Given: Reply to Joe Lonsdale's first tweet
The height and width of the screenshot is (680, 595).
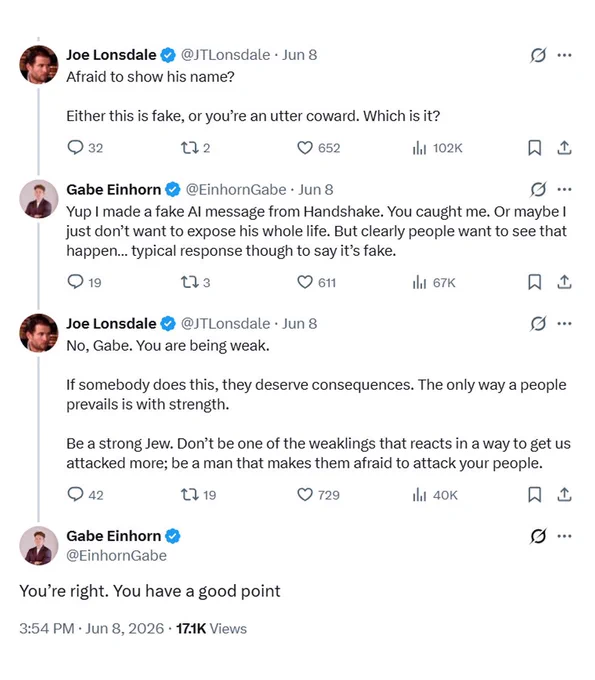Looking at the screenshot, I should tap(75, 148).
